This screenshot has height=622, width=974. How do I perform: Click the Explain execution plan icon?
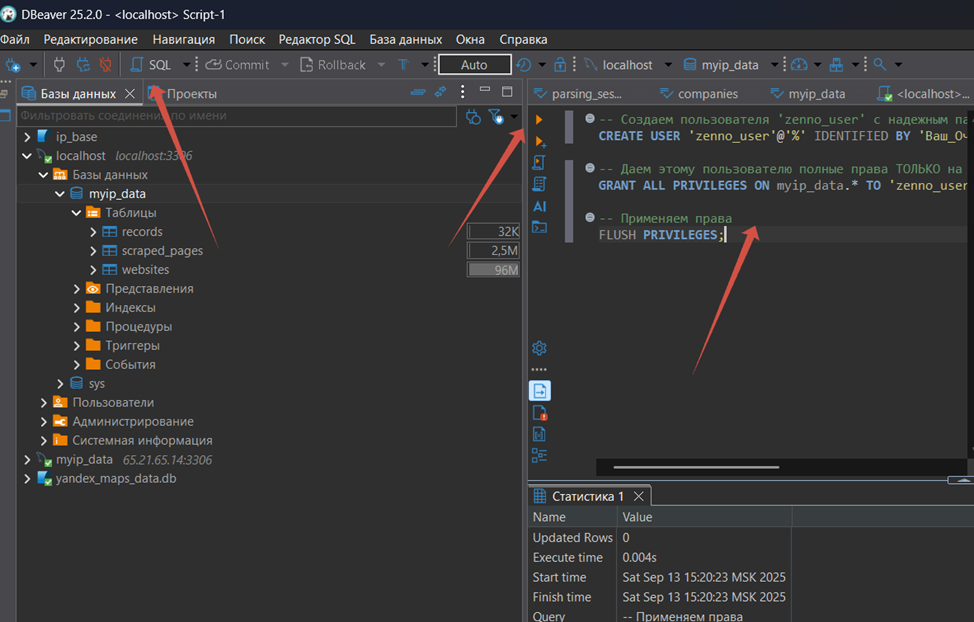(x=539, y=184)
